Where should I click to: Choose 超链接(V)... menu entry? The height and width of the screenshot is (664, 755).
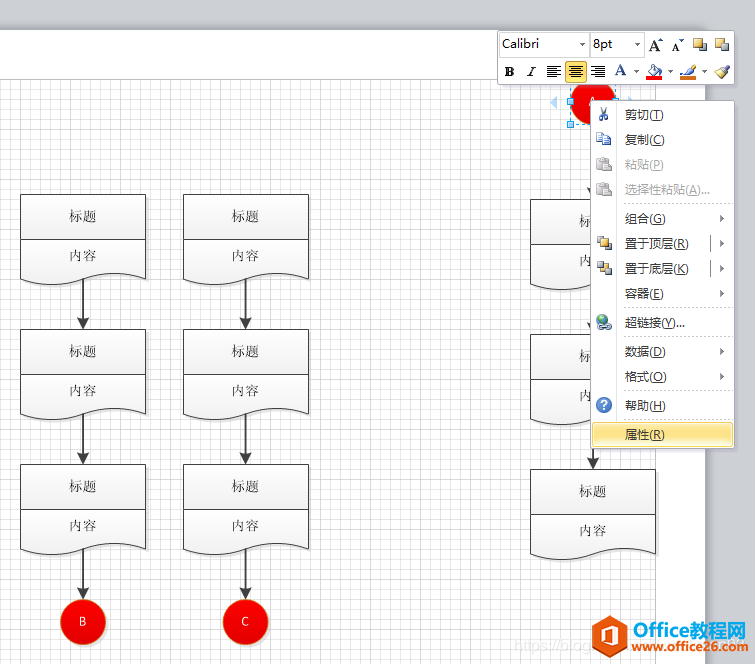(663, 323)
